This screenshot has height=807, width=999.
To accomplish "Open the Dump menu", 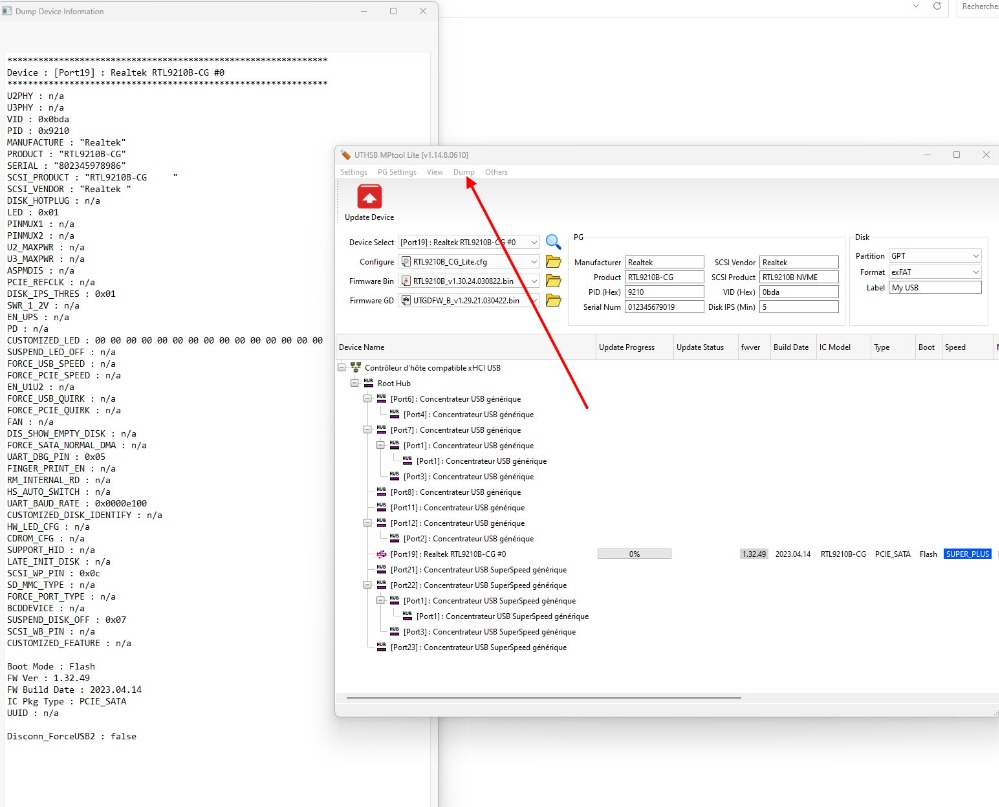I will click(x=464, y=172).
